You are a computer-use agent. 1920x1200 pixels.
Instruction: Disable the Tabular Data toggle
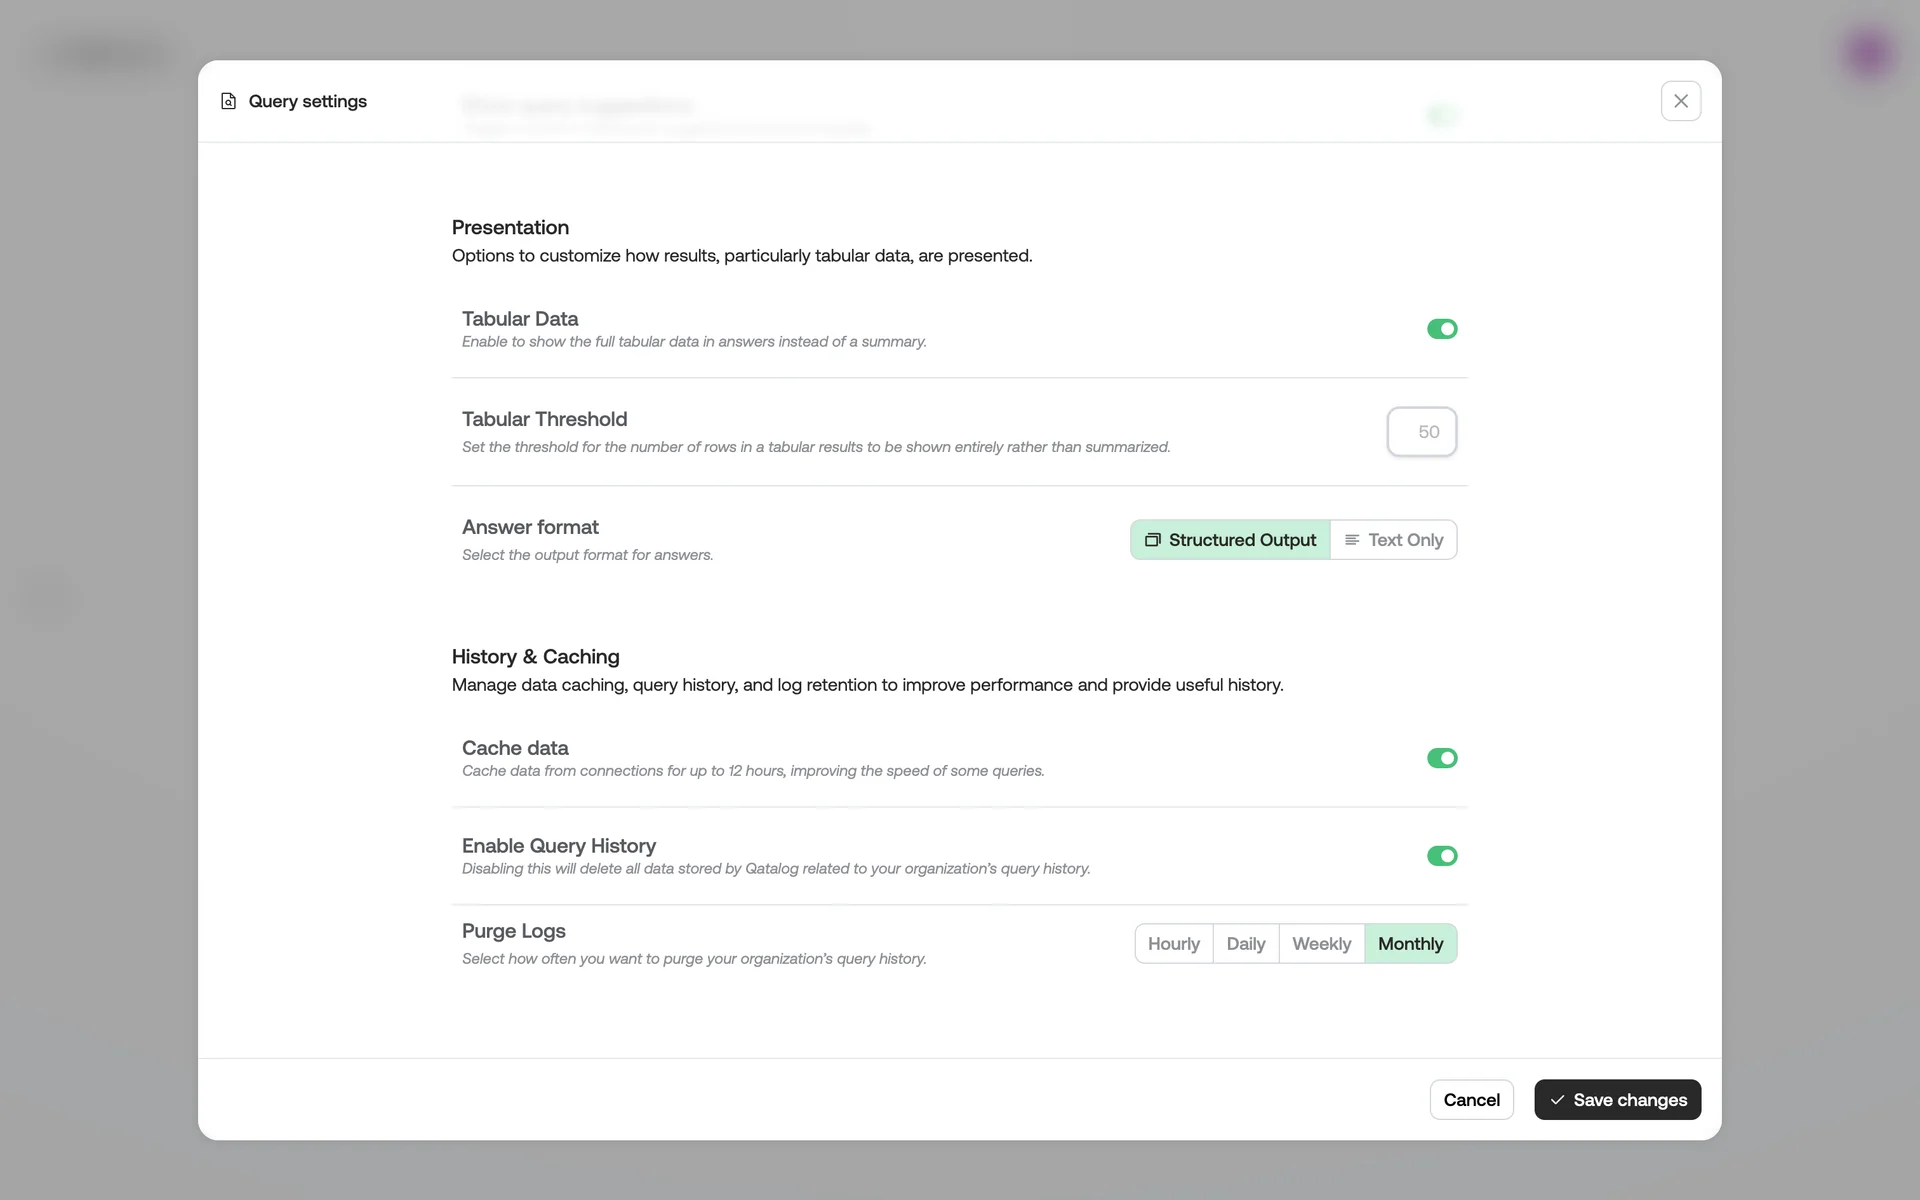click(1441, 329)
